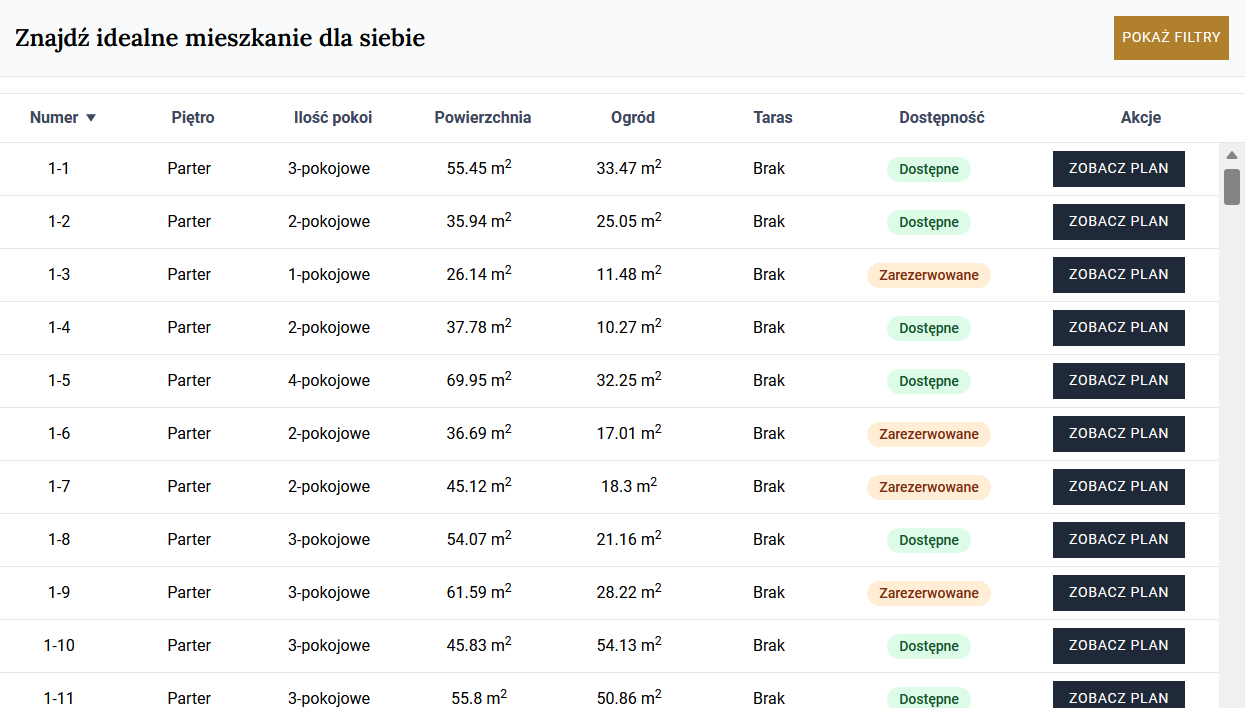Click the scrollbar up arrow
The image size is (1245, 708).
[1232, 155]
